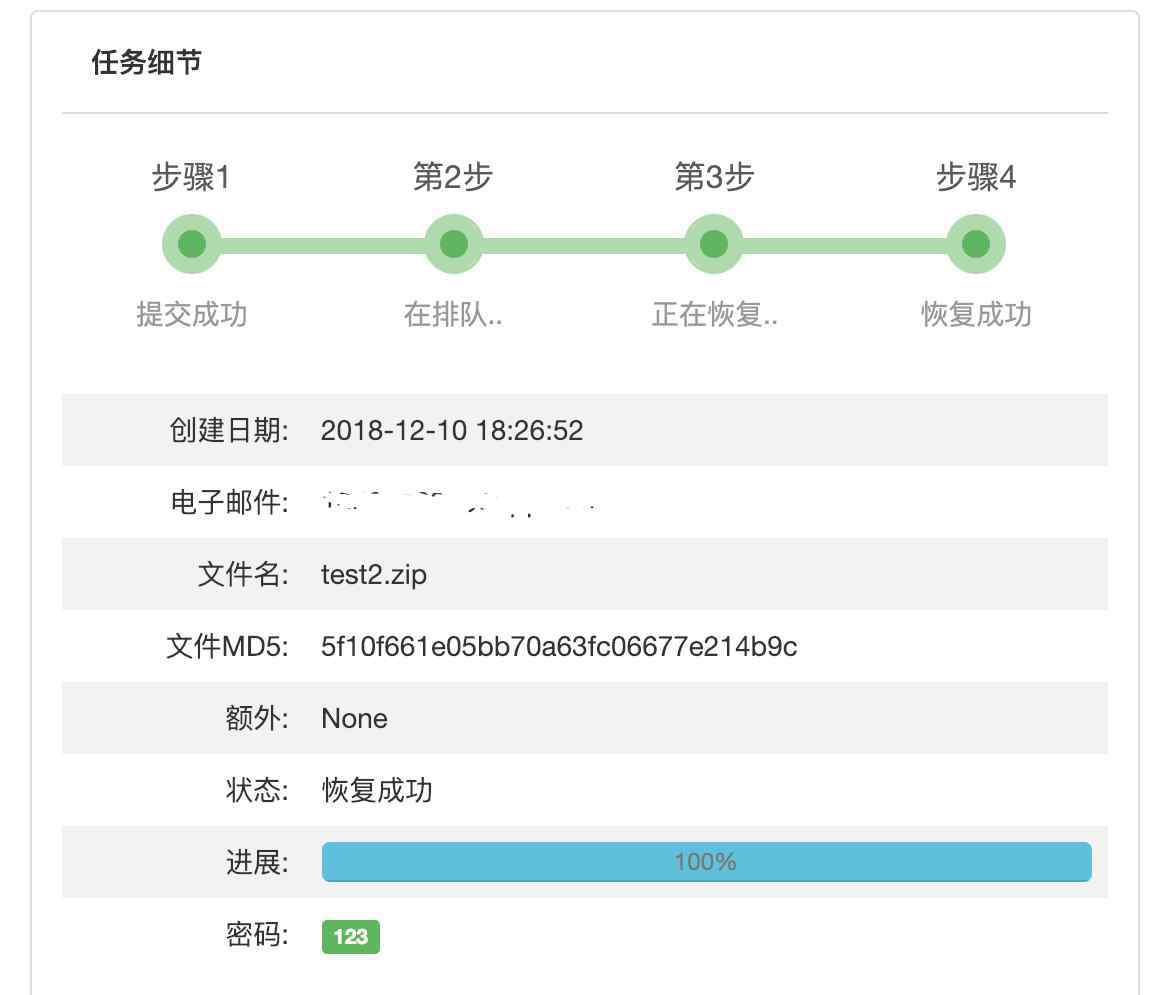
Task: Click the file MD5 hash value
Action: coord(559,647)
